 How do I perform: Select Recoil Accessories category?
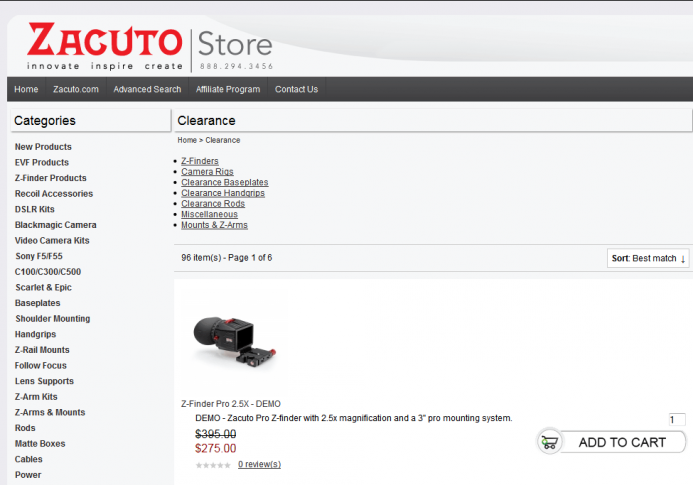pos(54,194)
